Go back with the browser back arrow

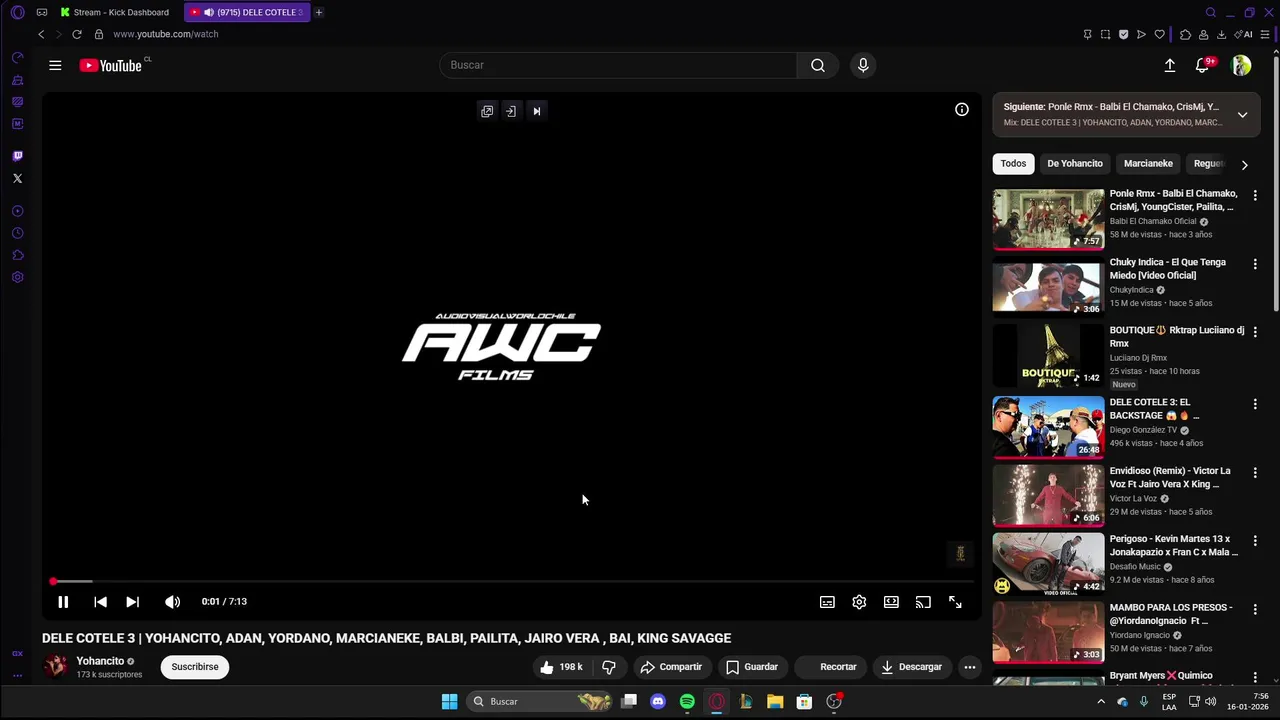[41, 34]
